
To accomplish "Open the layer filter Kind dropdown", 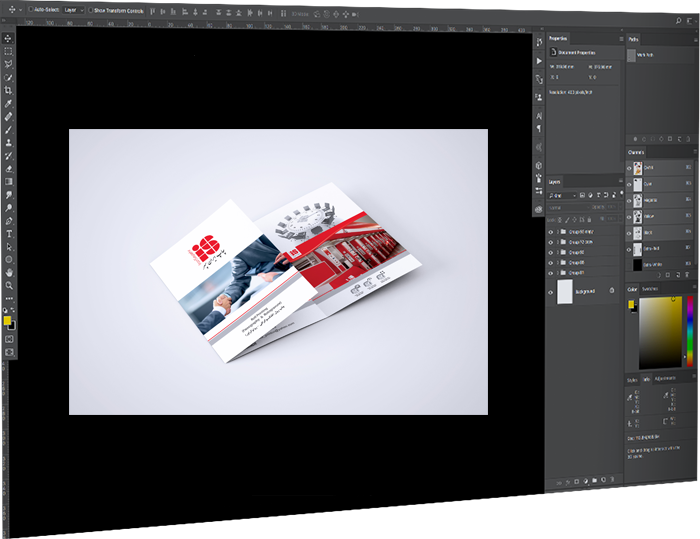I will (560, 194).
